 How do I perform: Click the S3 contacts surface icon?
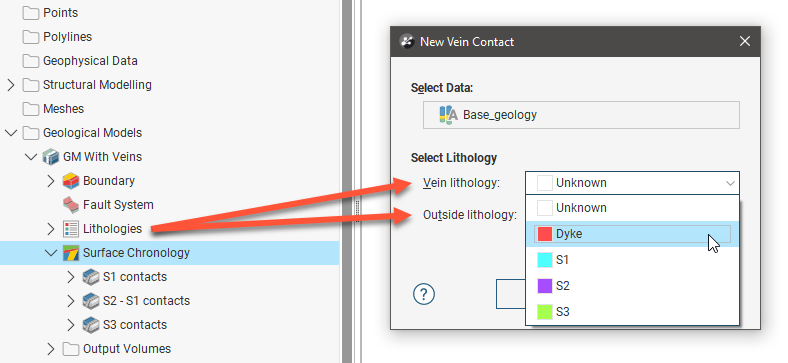[91, 325]
